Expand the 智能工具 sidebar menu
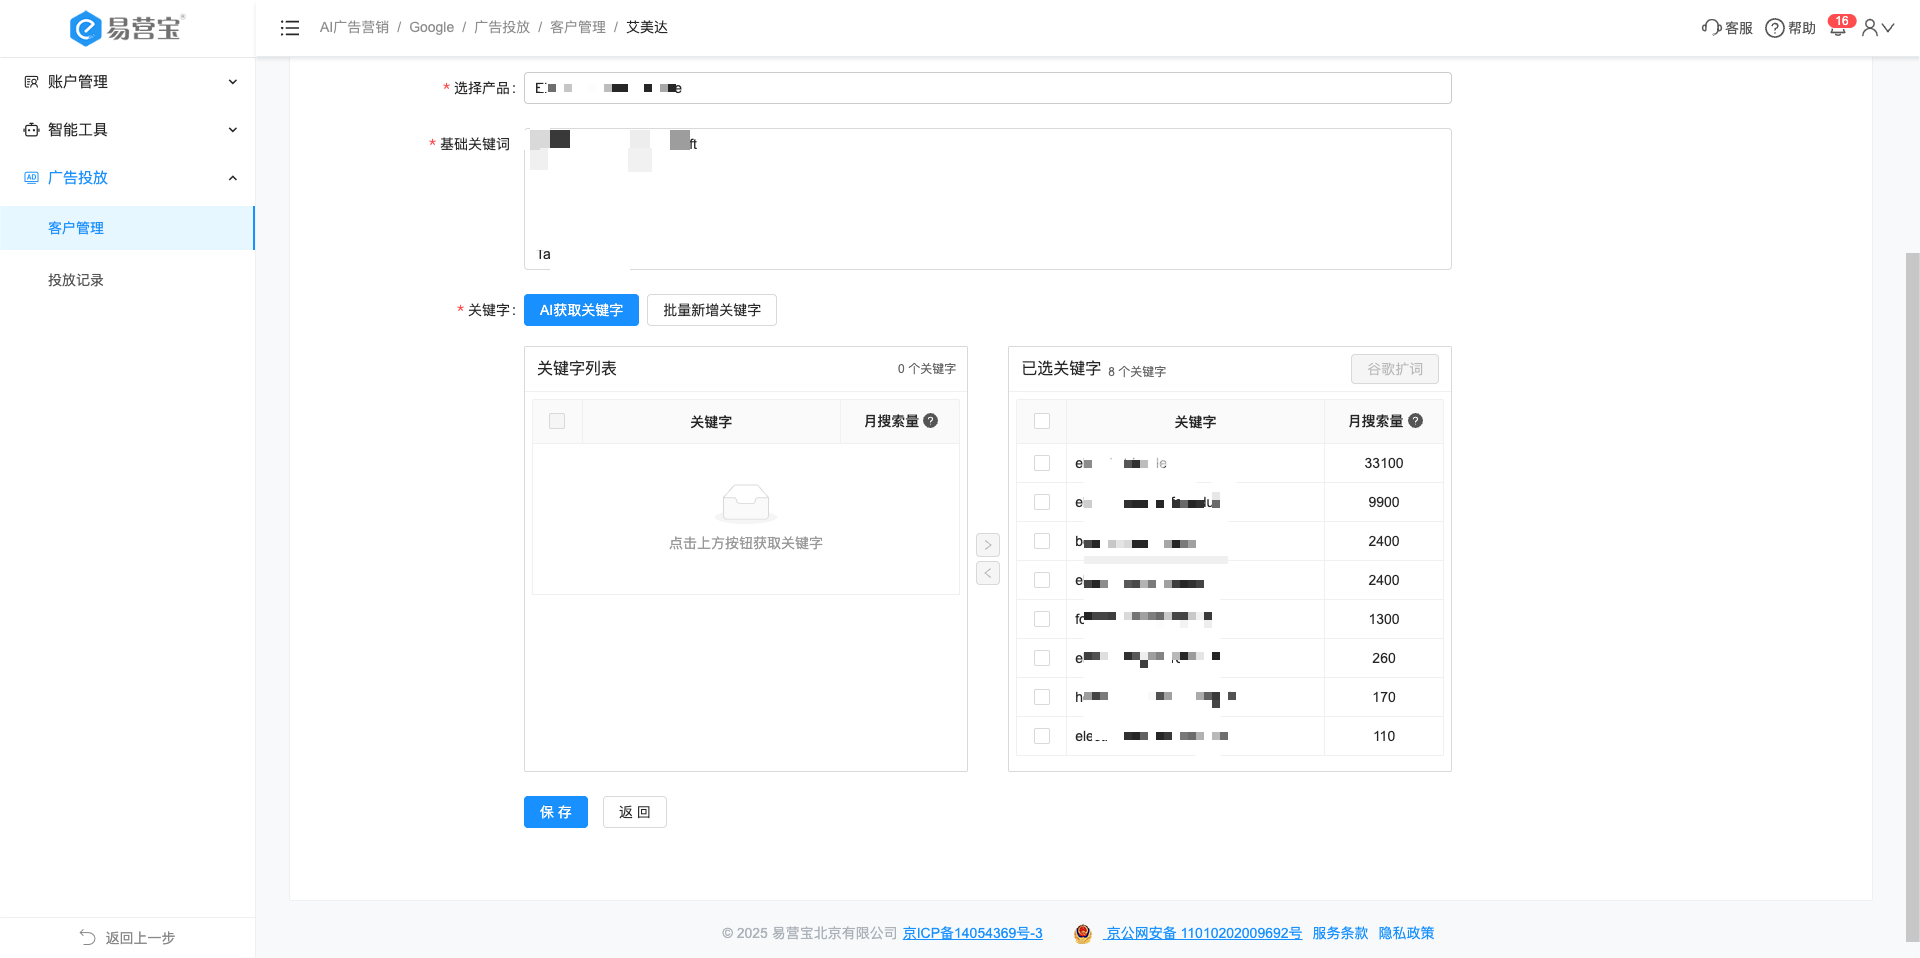The image size is (1920, 958). pyautogui.click(x=128, y=130)
